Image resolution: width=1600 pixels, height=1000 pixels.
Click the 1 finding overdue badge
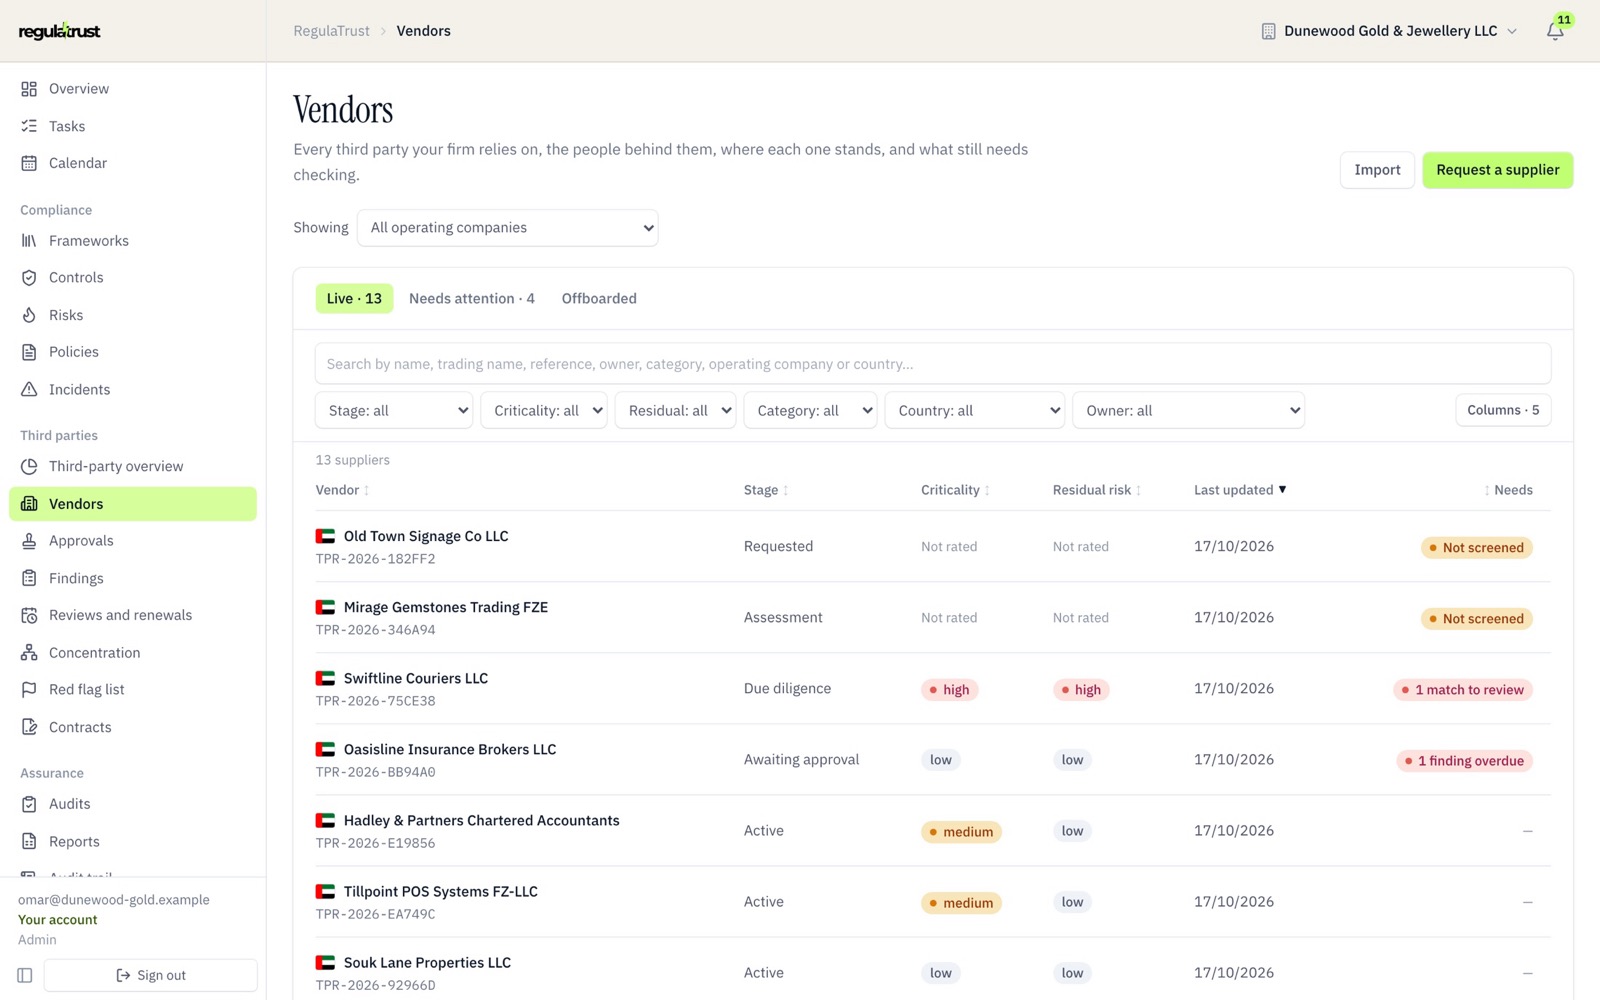1464,761
